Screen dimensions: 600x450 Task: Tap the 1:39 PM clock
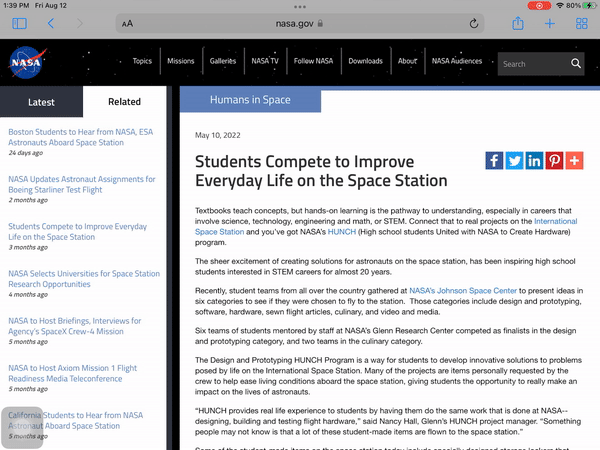click(16, 5)
